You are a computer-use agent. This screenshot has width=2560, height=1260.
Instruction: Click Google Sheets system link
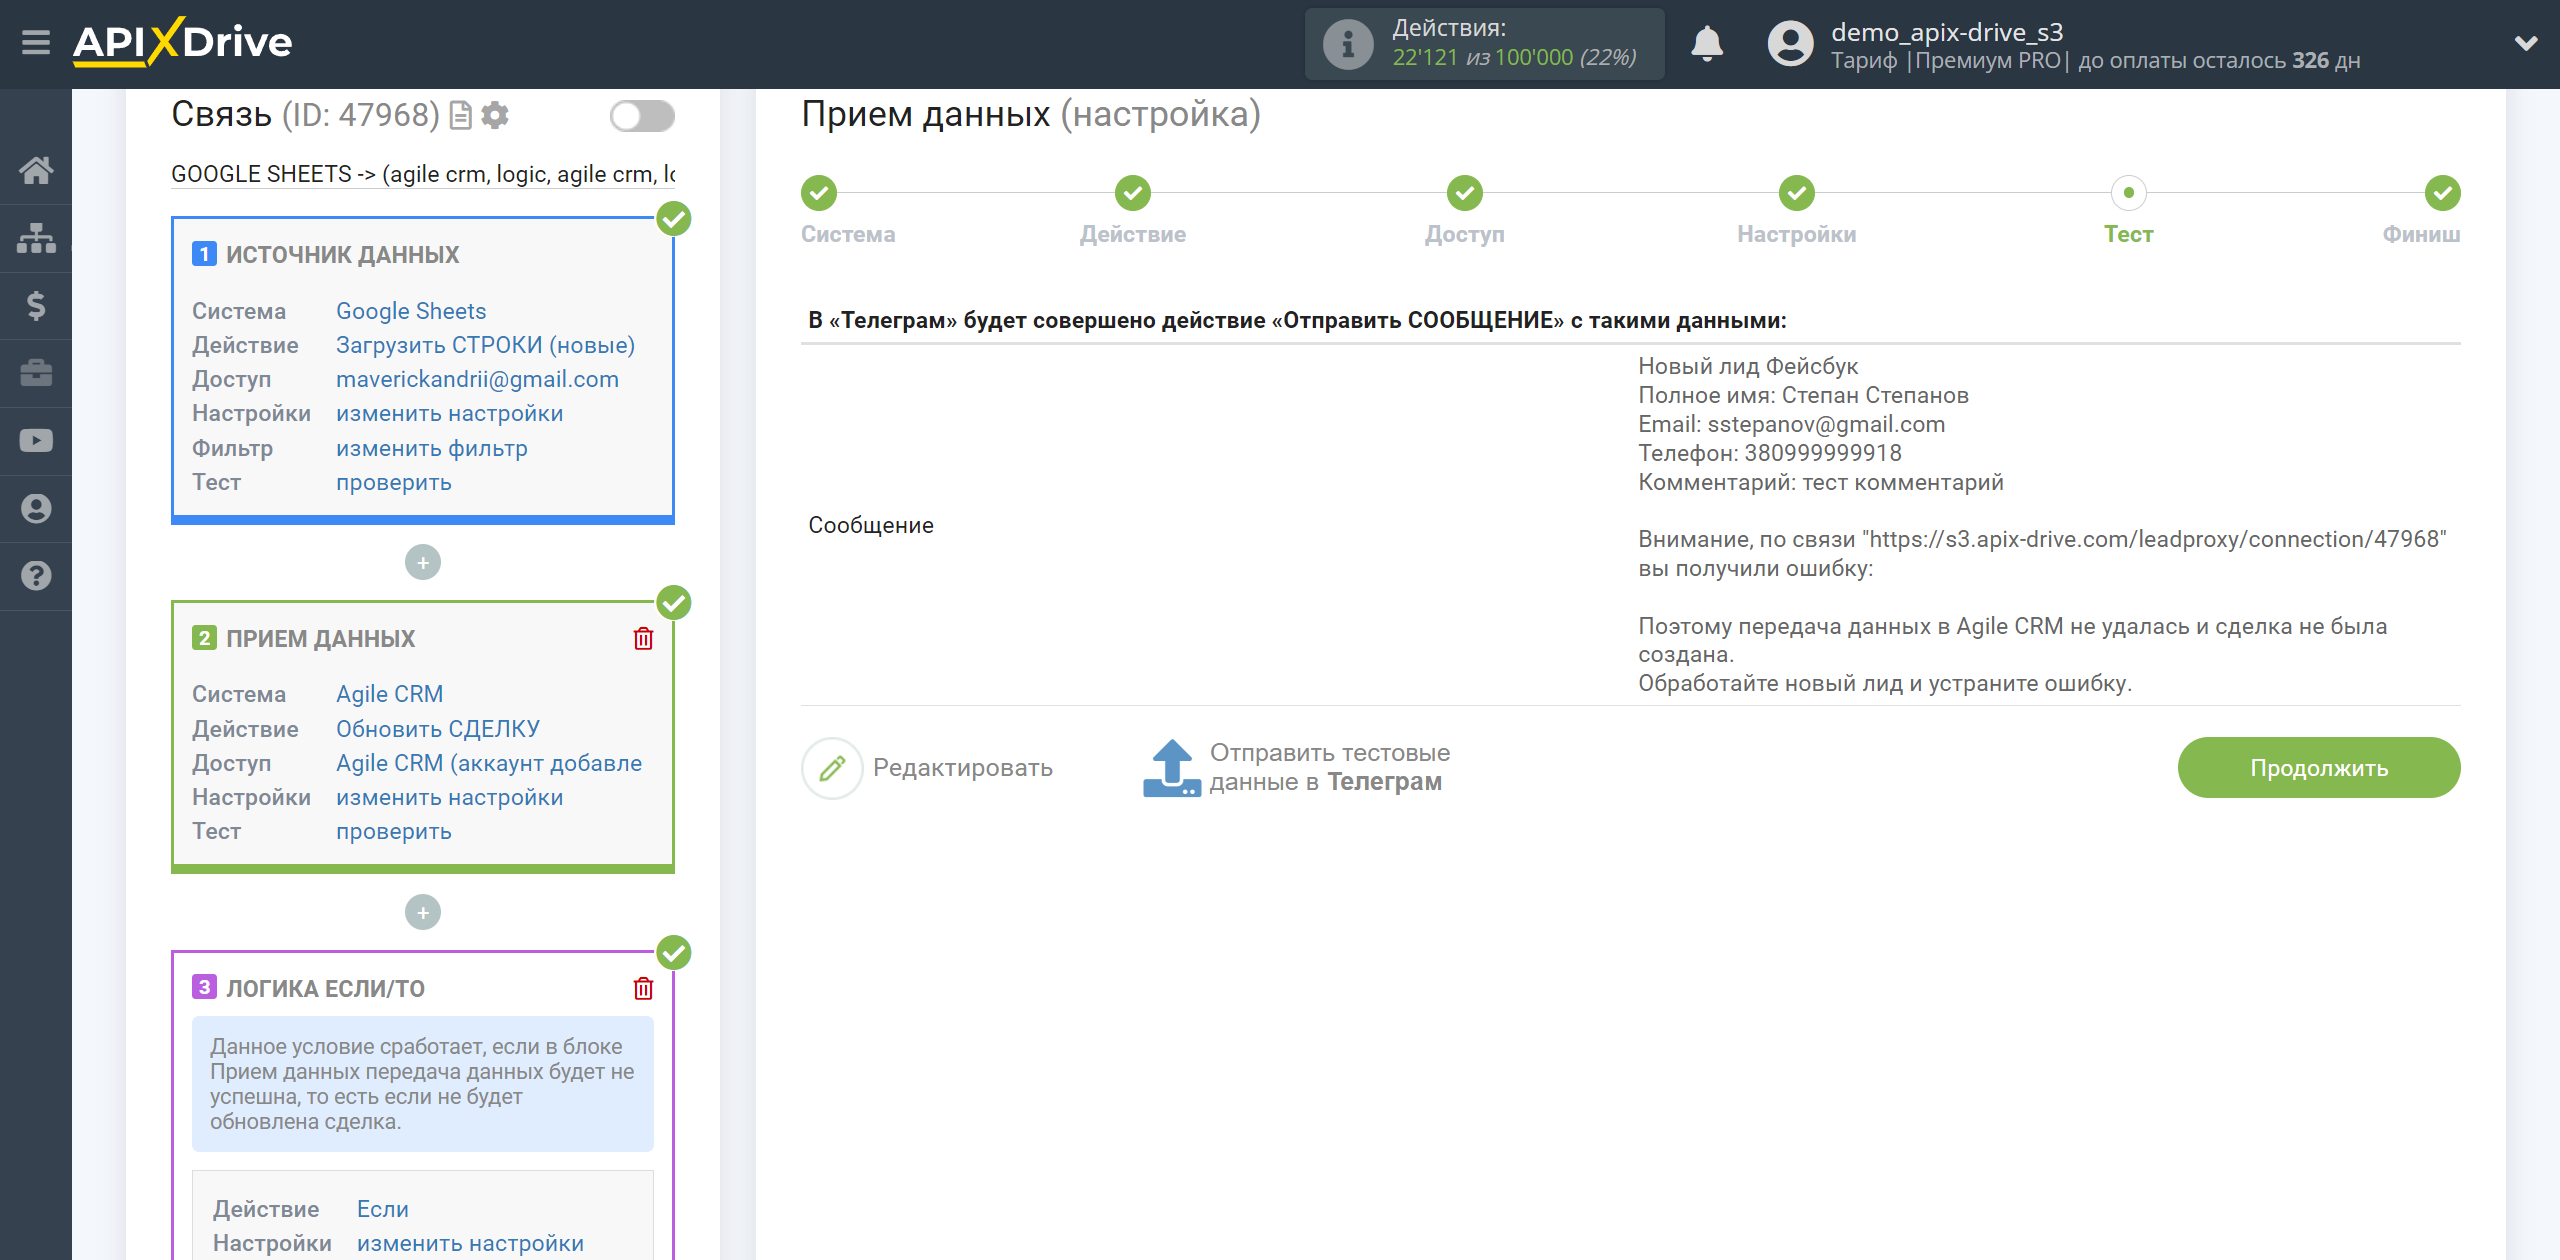coord(411,311)
